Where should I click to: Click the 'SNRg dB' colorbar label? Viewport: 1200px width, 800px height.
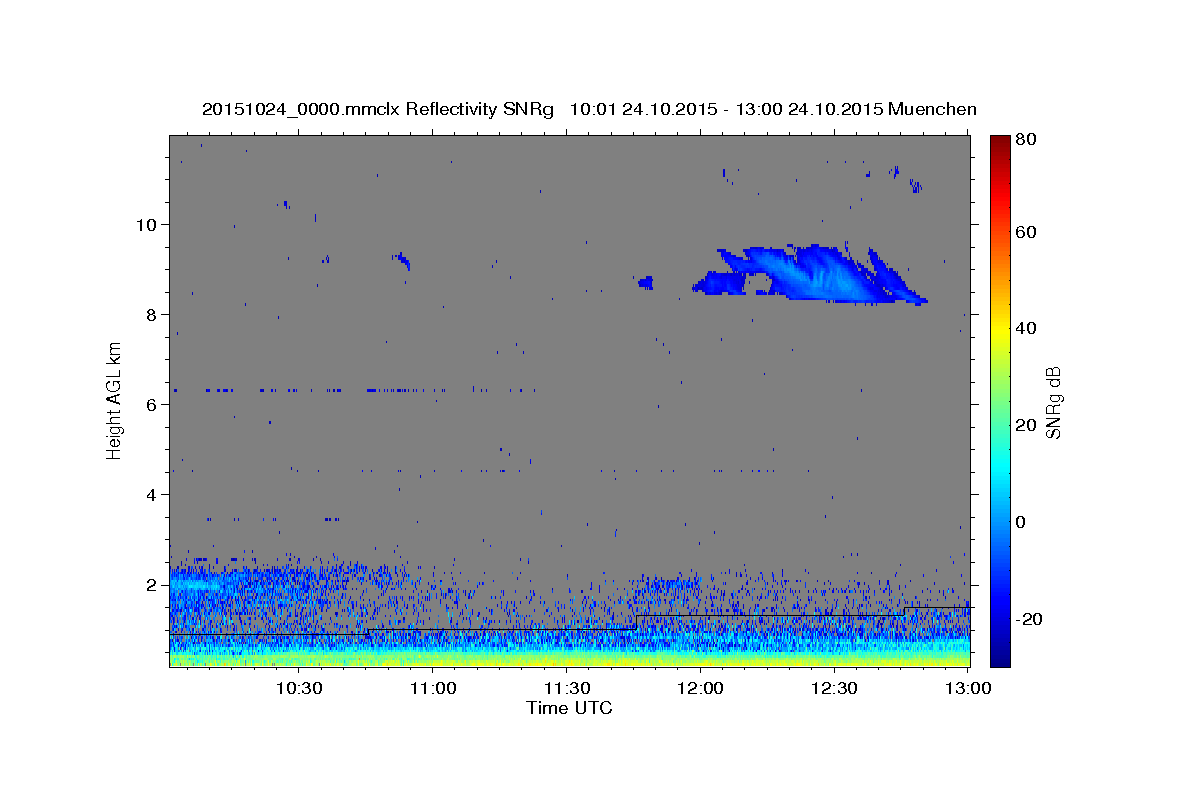[1054, 401]
